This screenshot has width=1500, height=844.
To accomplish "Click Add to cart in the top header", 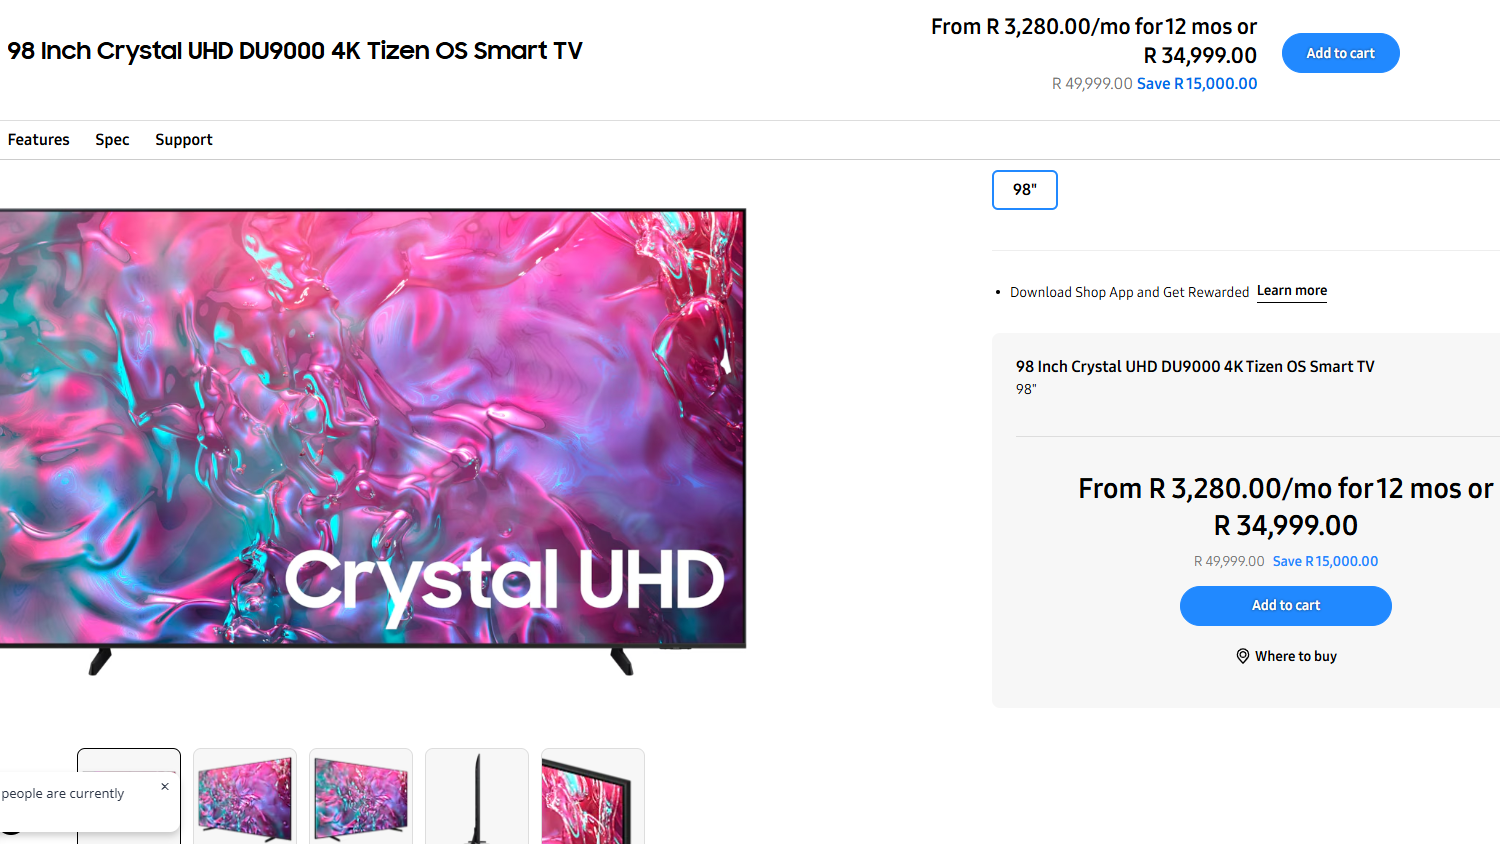I will (x=1340, y=53).
